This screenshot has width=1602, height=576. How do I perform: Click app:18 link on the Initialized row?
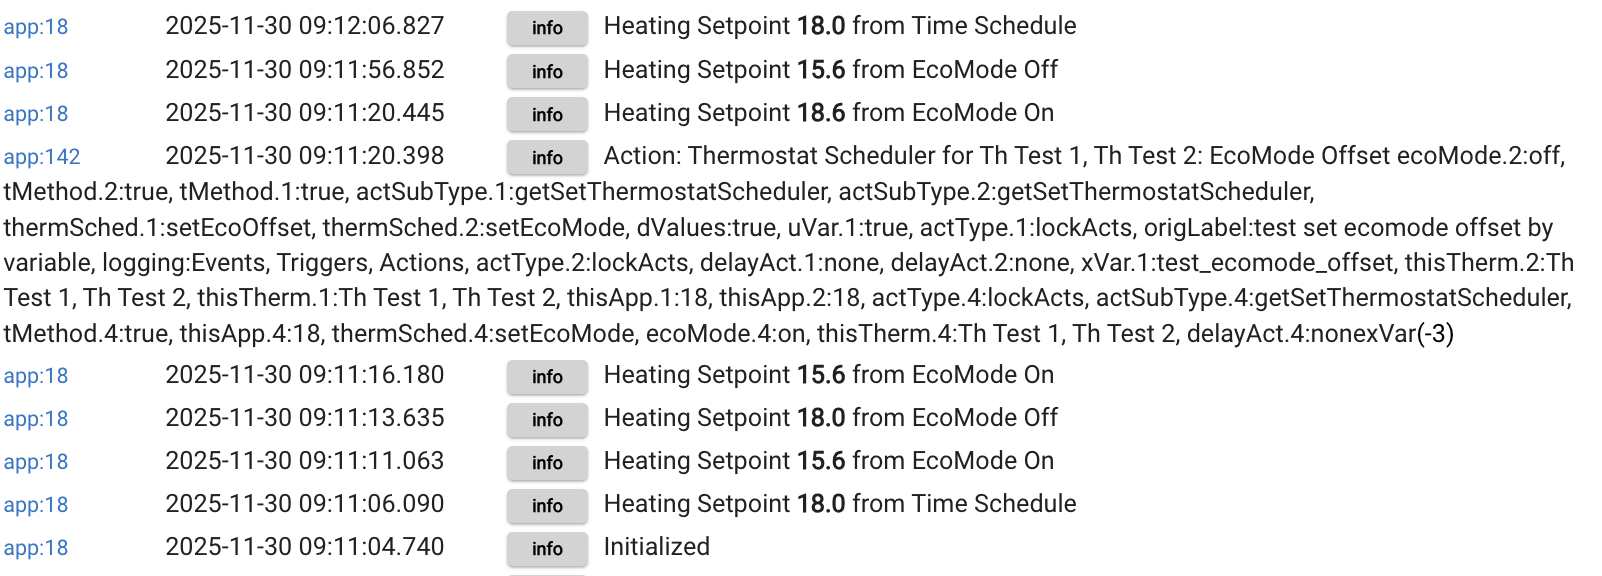(x=36, y=548)
